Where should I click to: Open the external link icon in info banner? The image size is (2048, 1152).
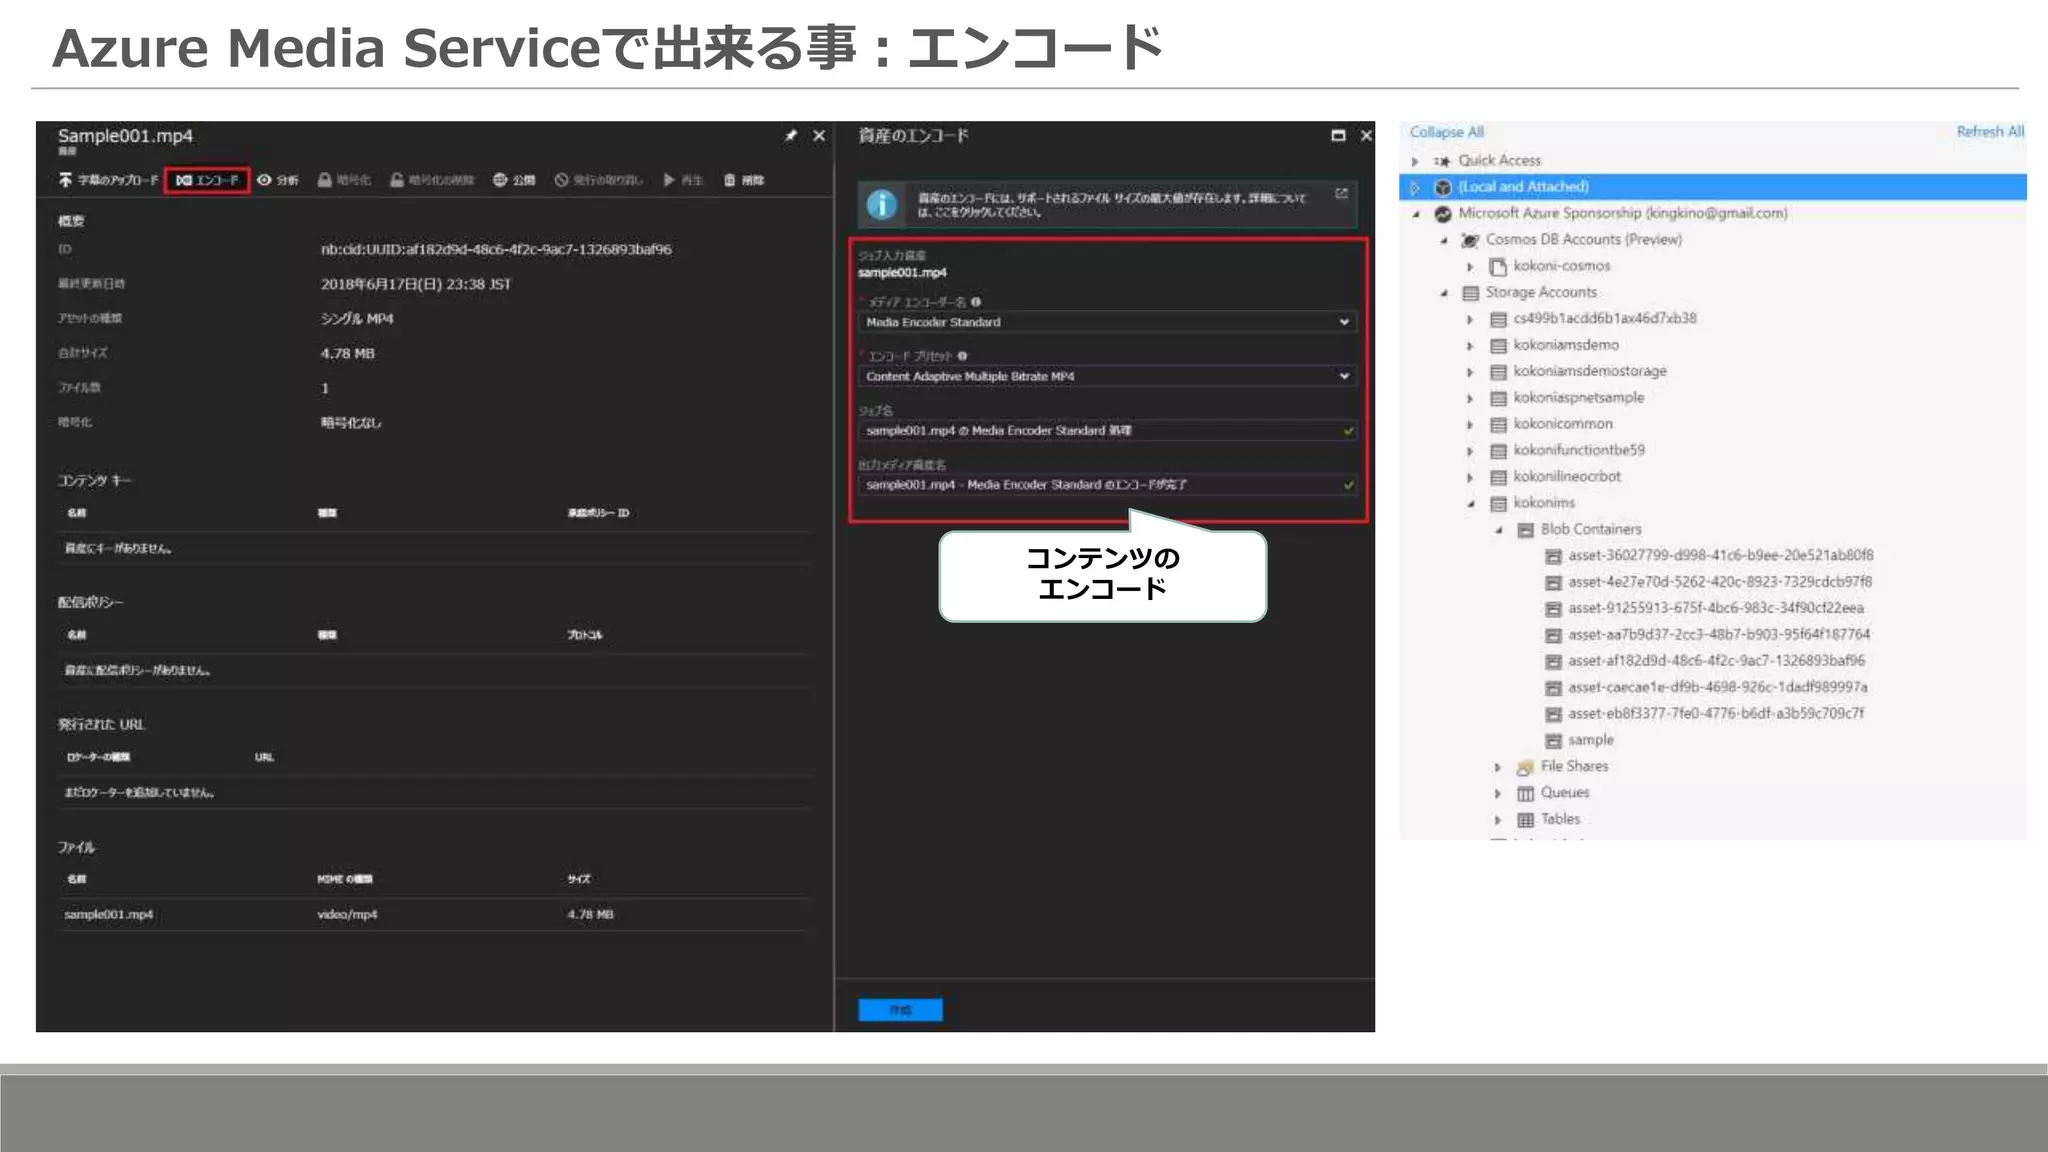pos(1341,193)
